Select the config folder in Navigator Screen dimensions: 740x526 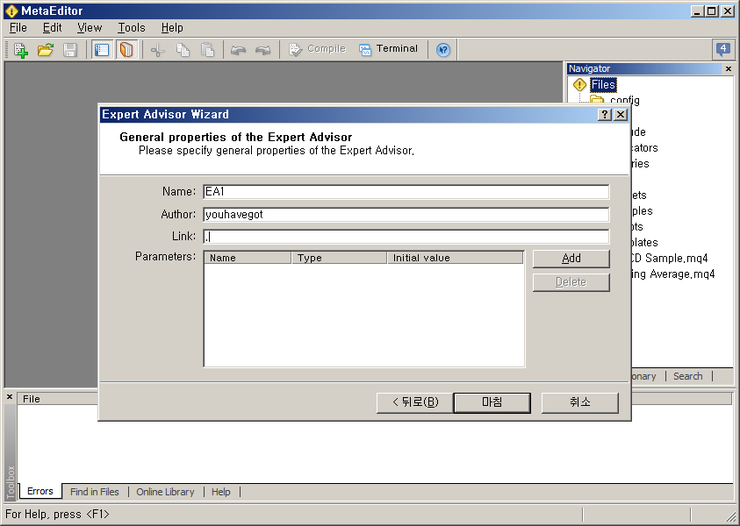(x=624, y=100)
